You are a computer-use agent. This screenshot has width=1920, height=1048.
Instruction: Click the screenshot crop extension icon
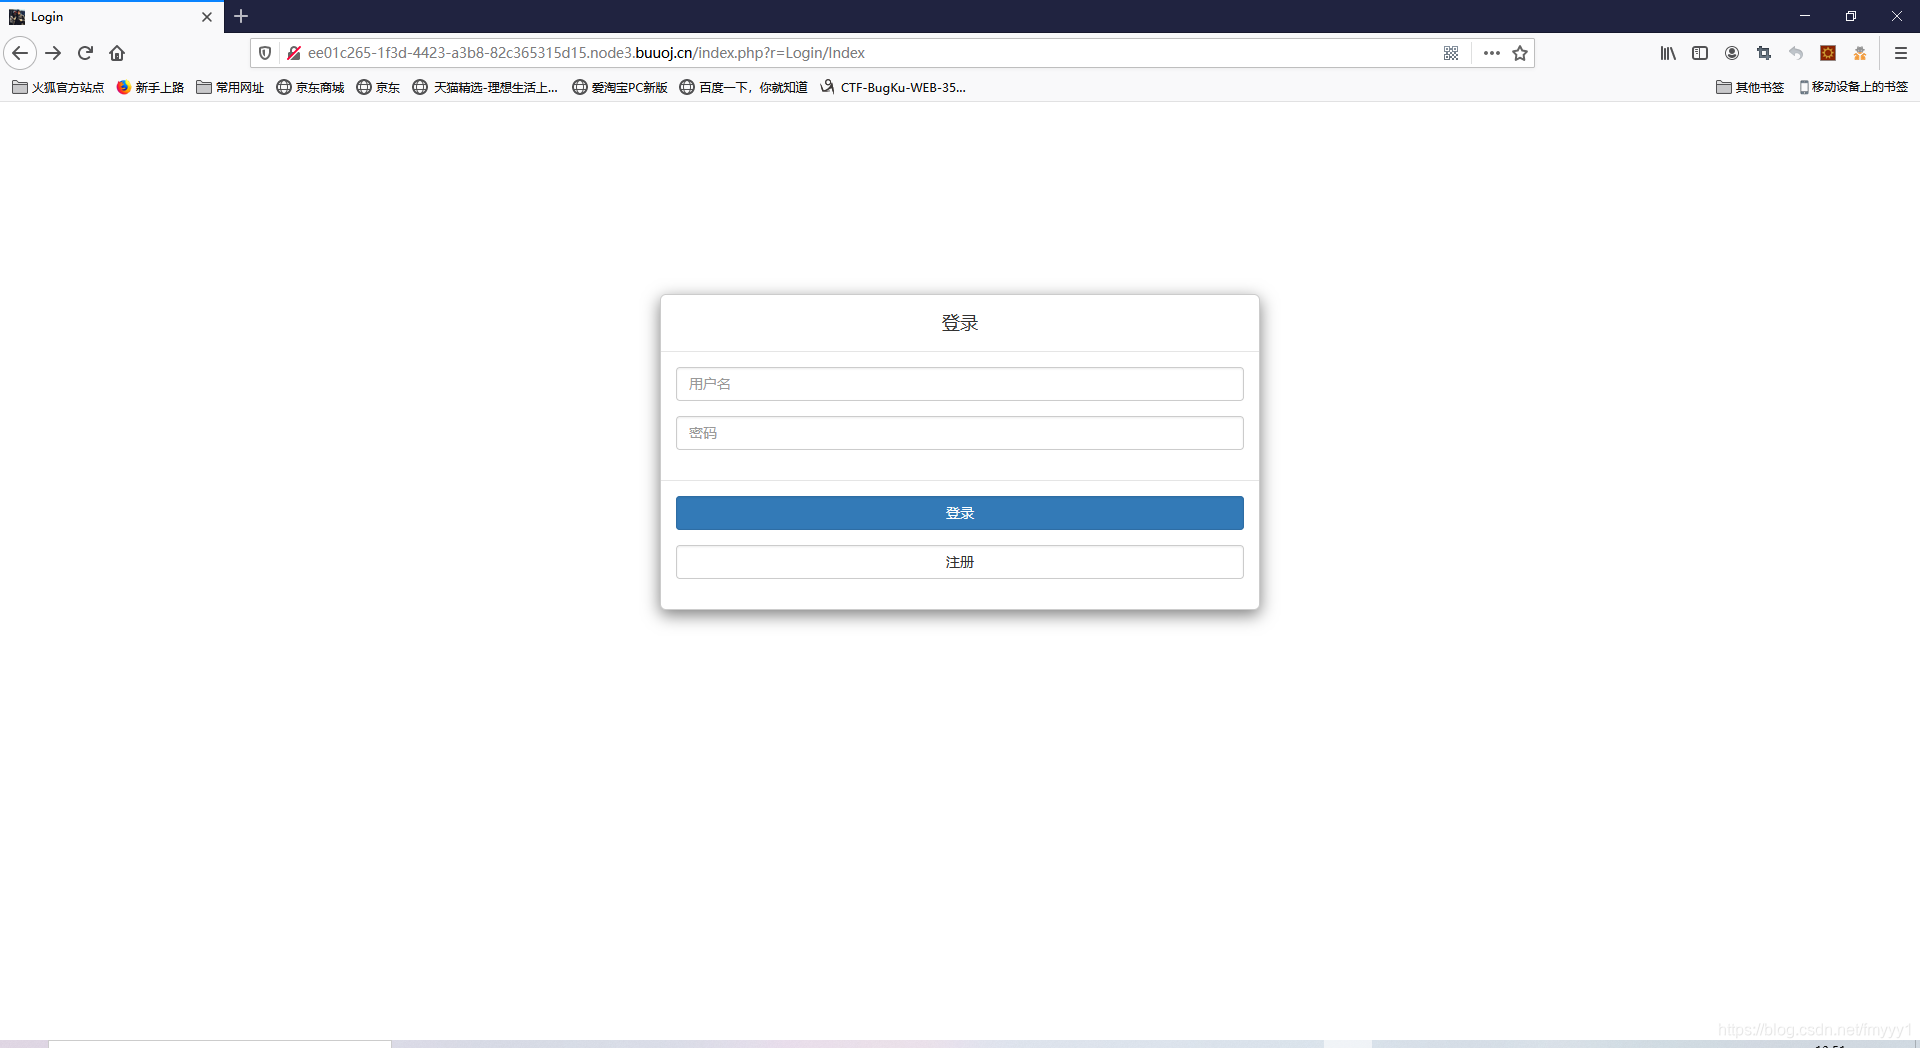pos(1764,53)
